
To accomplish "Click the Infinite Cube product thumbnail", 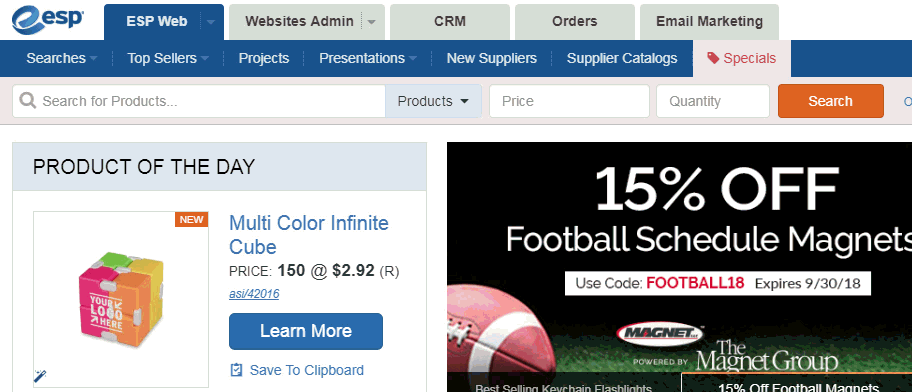I will click(121, 299).
